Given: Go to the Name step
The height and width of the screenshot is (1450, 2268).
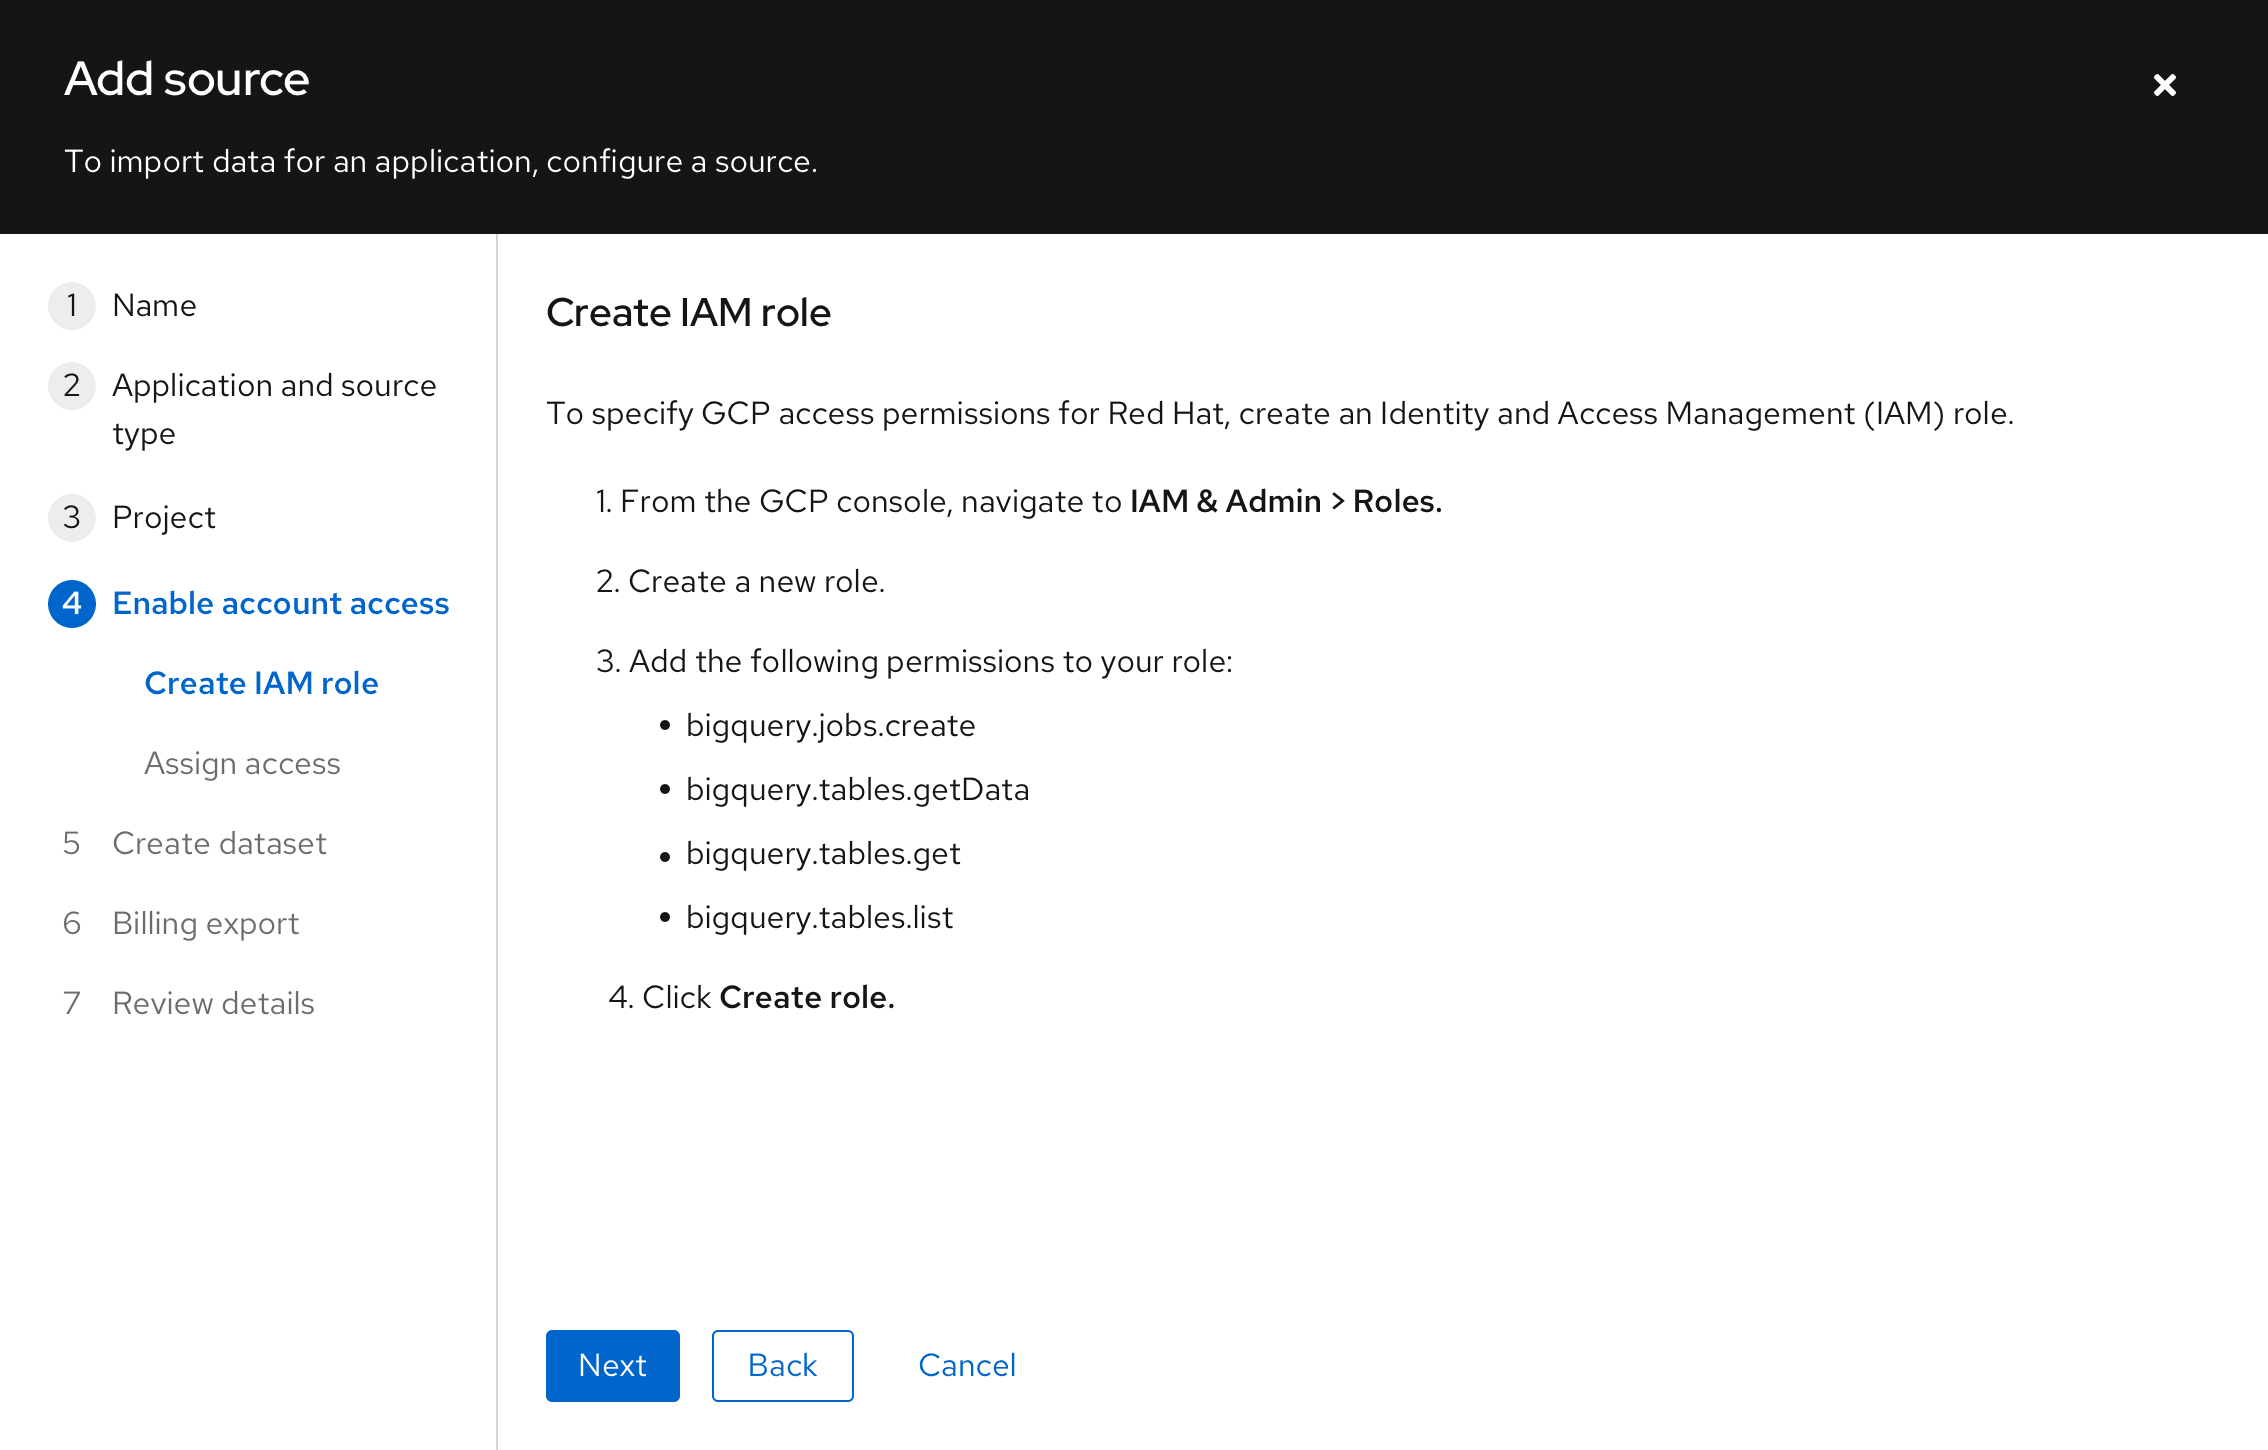Looking at the screenshot, I should point(154,305).
